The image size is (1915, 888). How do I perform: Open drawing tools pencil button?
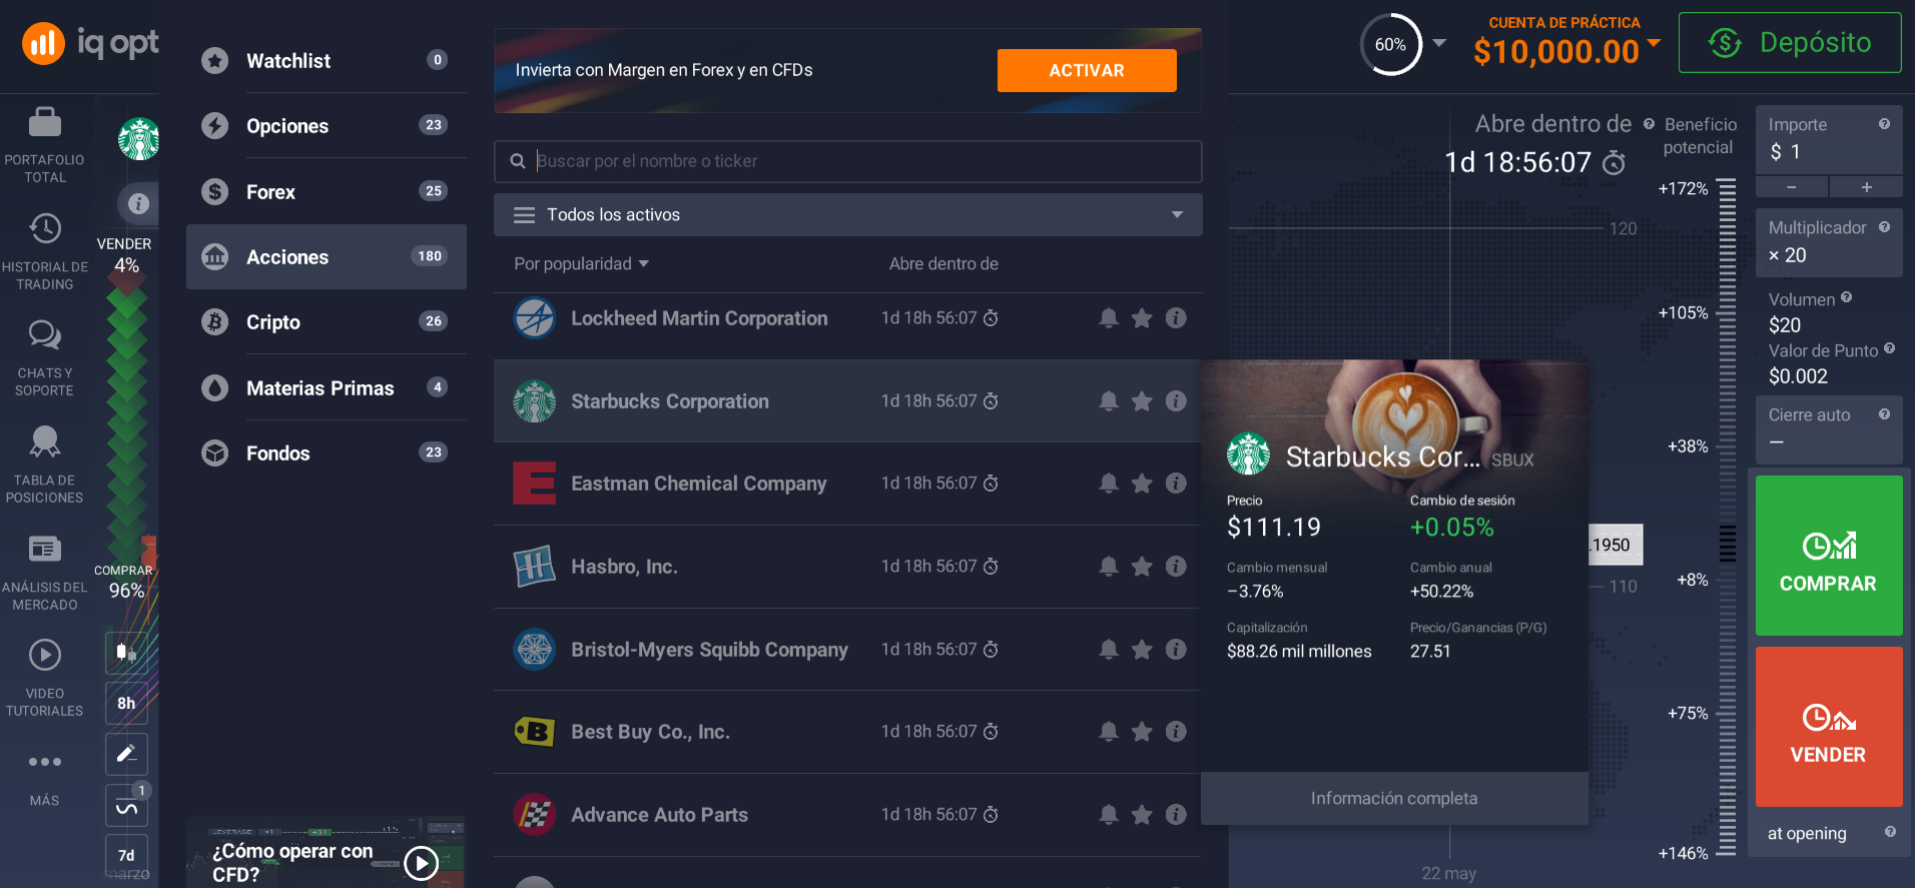[126, 754]
